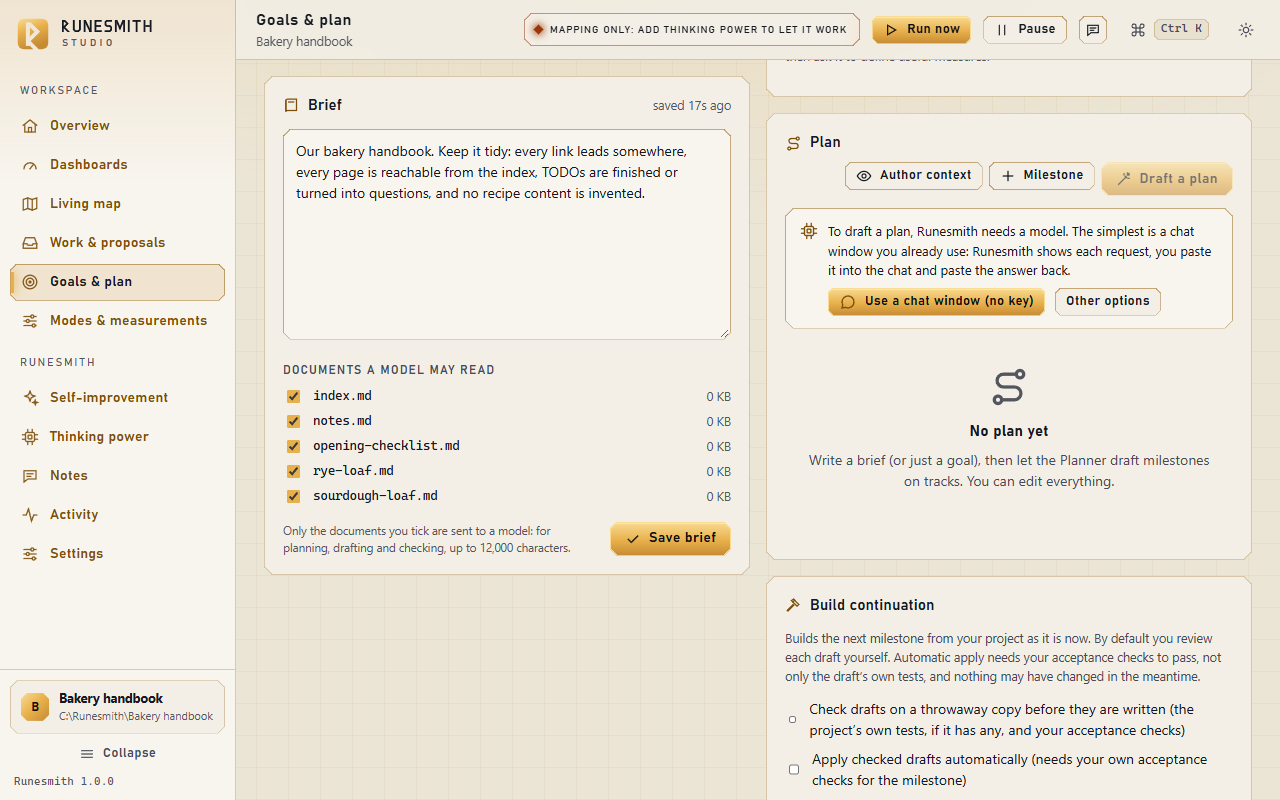Viewport: 1280px width, 800px height.
Task: Open the Self-improvement page
Action: click(x=117, y=398)
